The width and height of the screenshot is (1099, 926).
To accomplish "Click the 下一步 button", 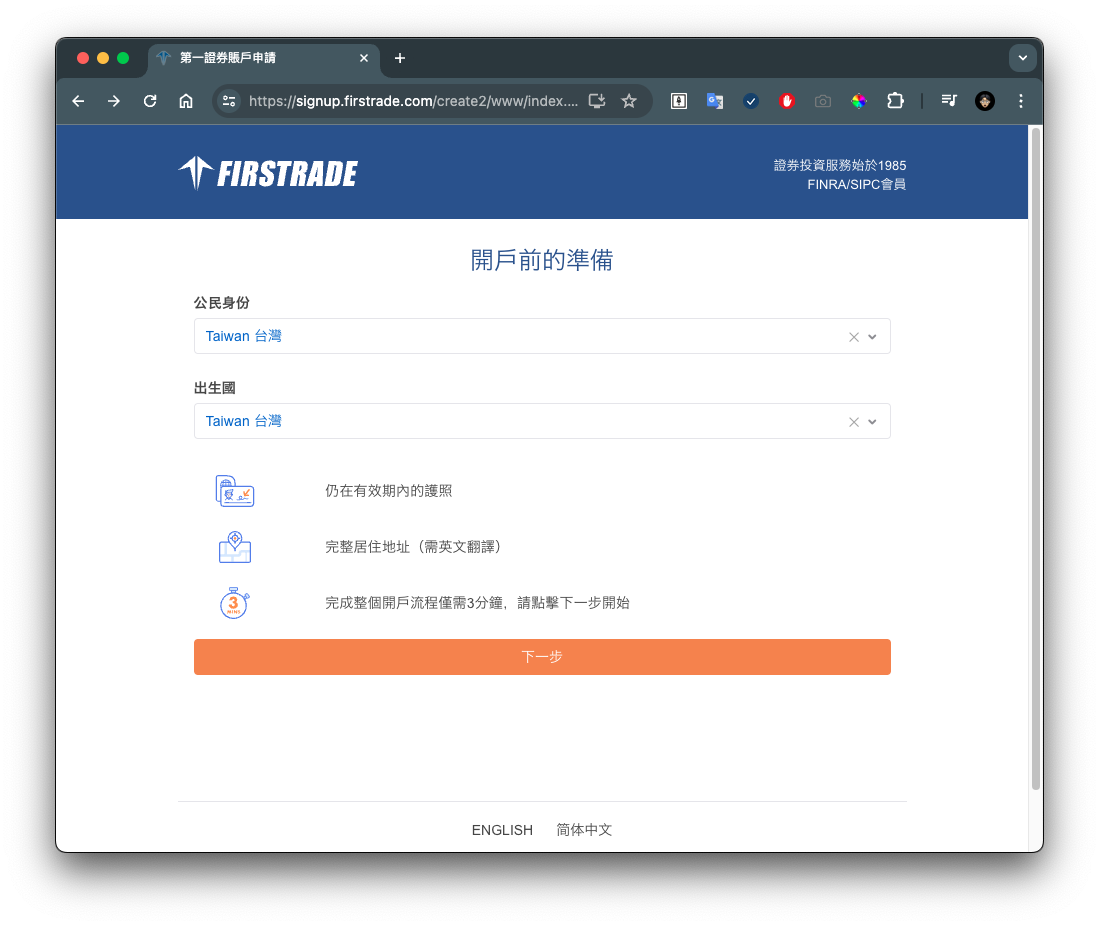I will coord(542,657).
